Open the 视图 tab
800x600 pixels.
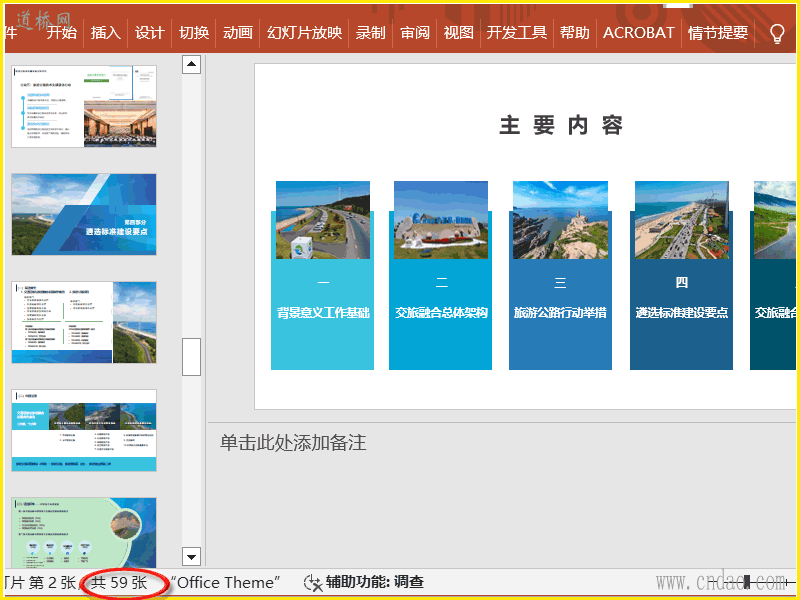click(x=459, y=33)
